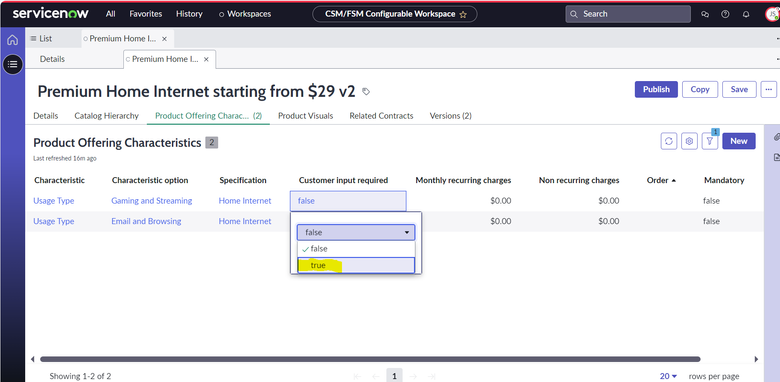This screenshot has width=780, height=382.
Task: Click the Characteristic option column header
Action: 150,180
